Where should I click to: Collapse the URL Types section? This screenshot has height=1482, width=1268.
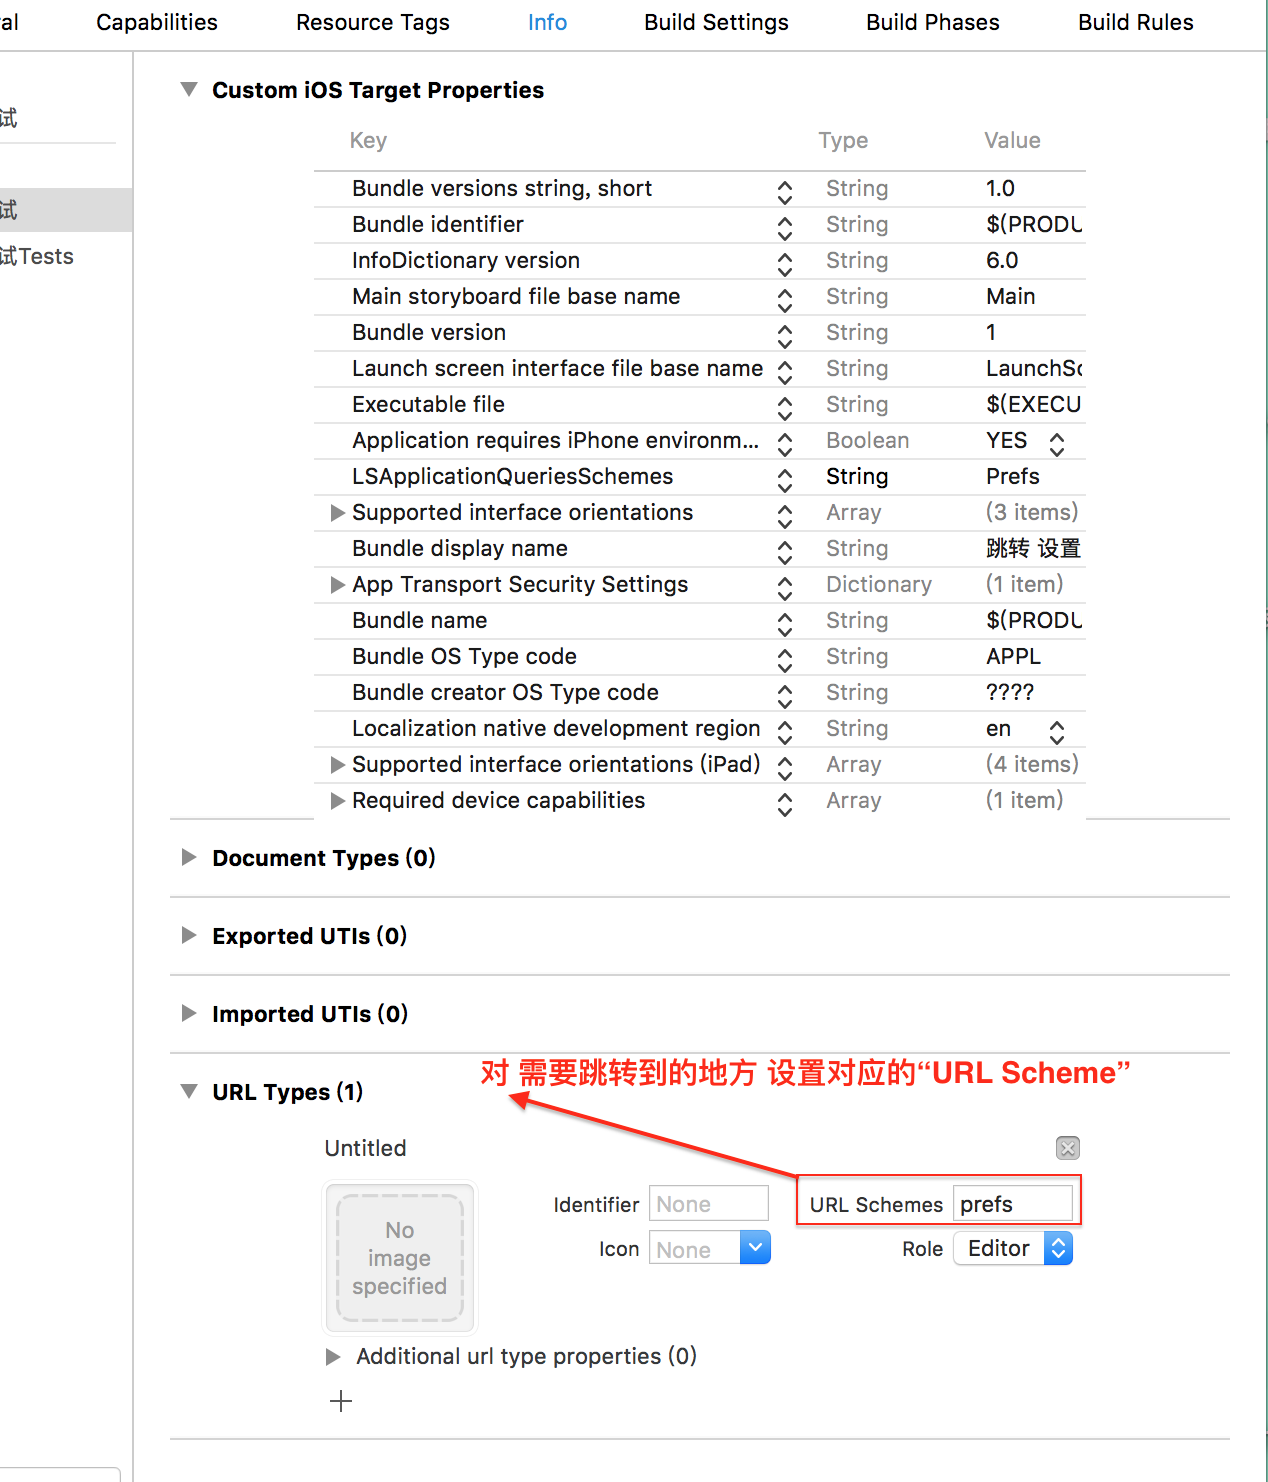pyautogui.click(x=189, y=1091)
